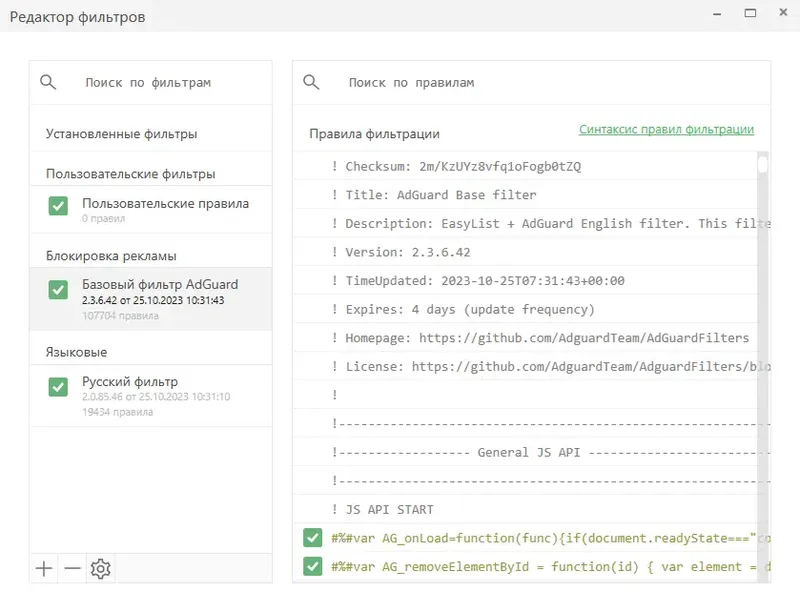
Task: Disable Базовый фильтр AdGuard checkbox
Action: click(x=58, y=290)
